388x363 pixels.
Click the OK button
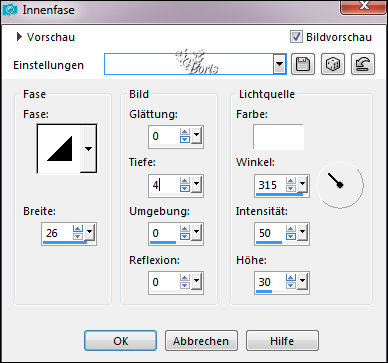pos(120,341)
